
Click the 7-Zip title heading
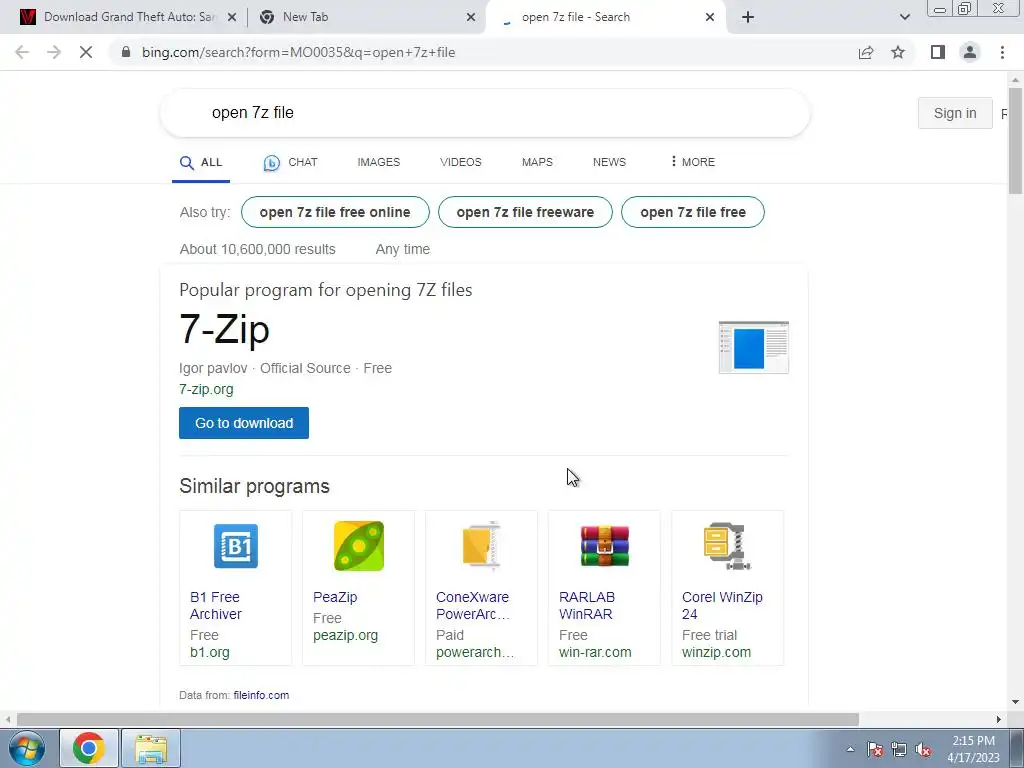tap(224, 329)
